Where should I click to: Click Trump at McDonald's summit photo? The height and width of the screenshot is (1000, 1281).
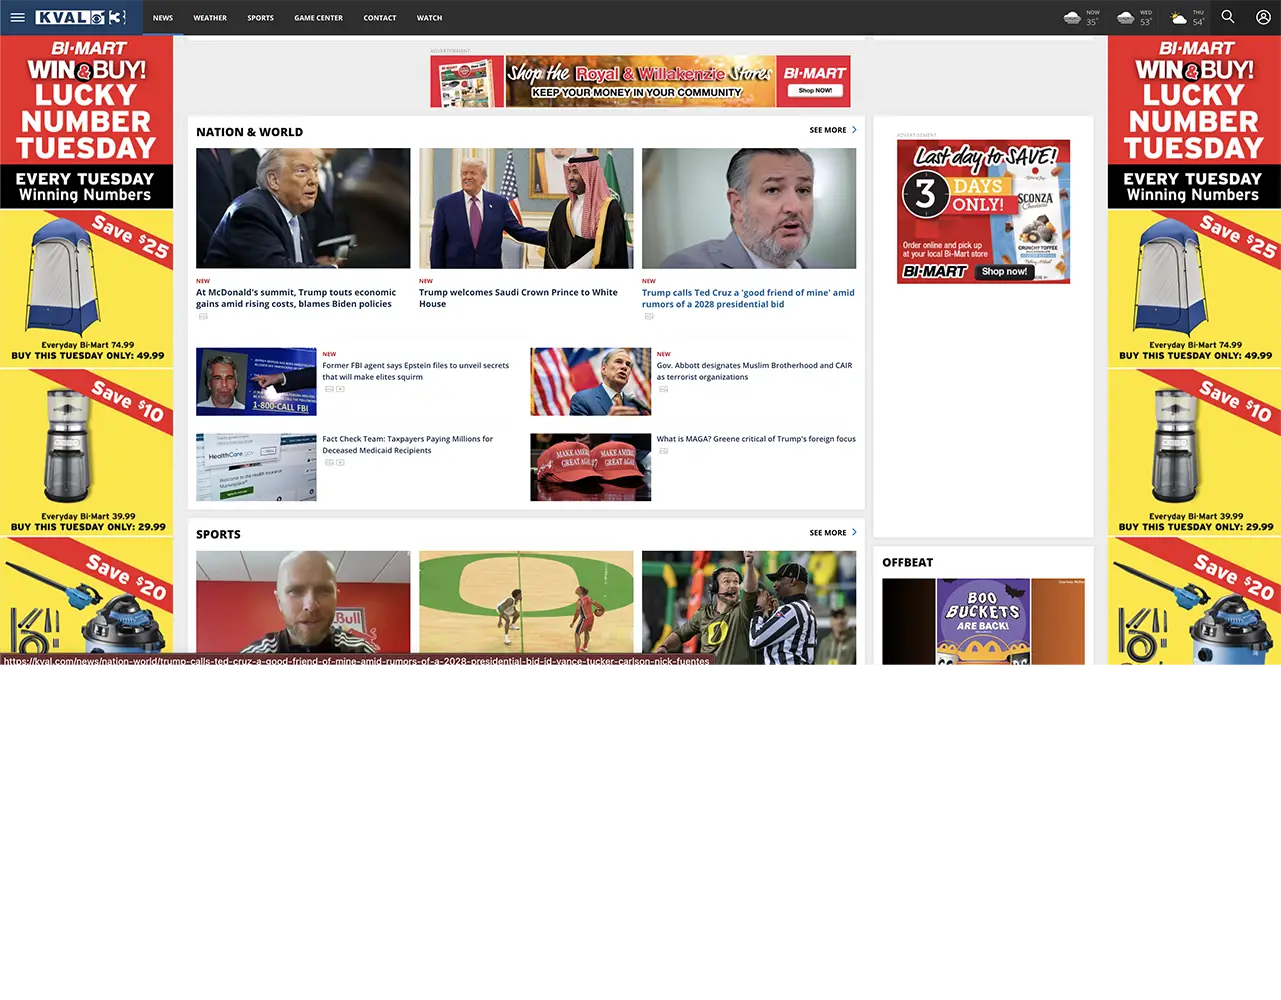303,208
